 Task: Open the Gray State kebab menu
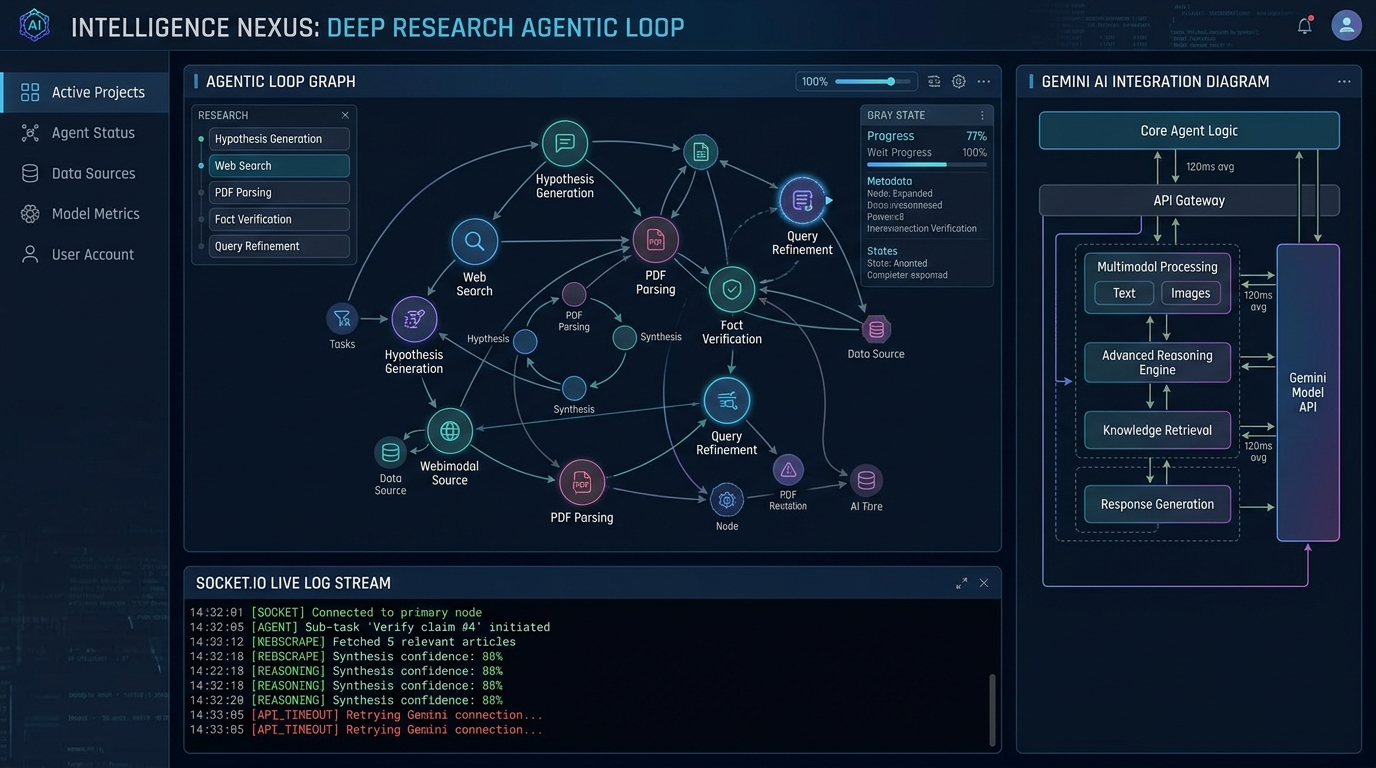[x=982, y=115]
